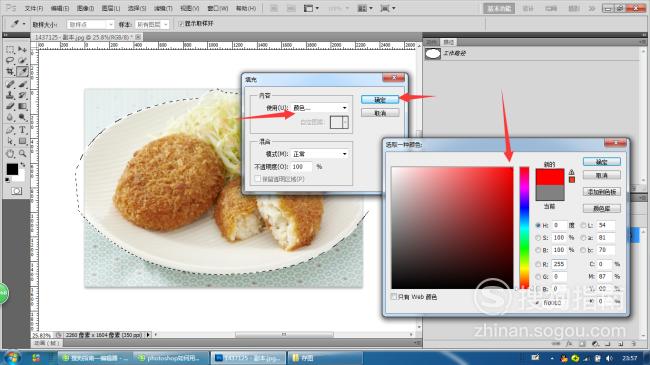Select the Healing Brush tool
This screenshot has width=650, height=365.
(10, 84)
